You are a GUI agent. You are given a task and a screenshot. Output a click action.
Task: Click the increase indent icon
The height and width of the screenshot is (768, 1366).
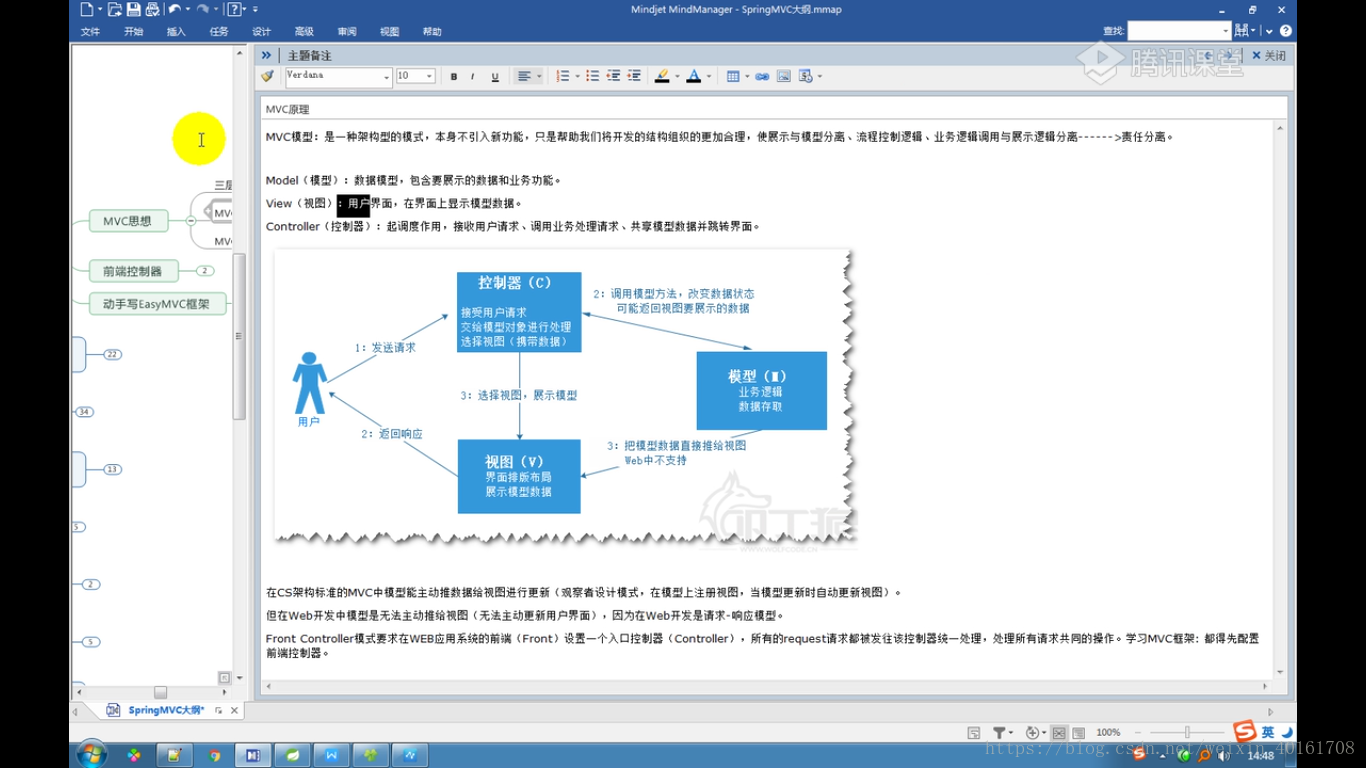pos(634,76)
